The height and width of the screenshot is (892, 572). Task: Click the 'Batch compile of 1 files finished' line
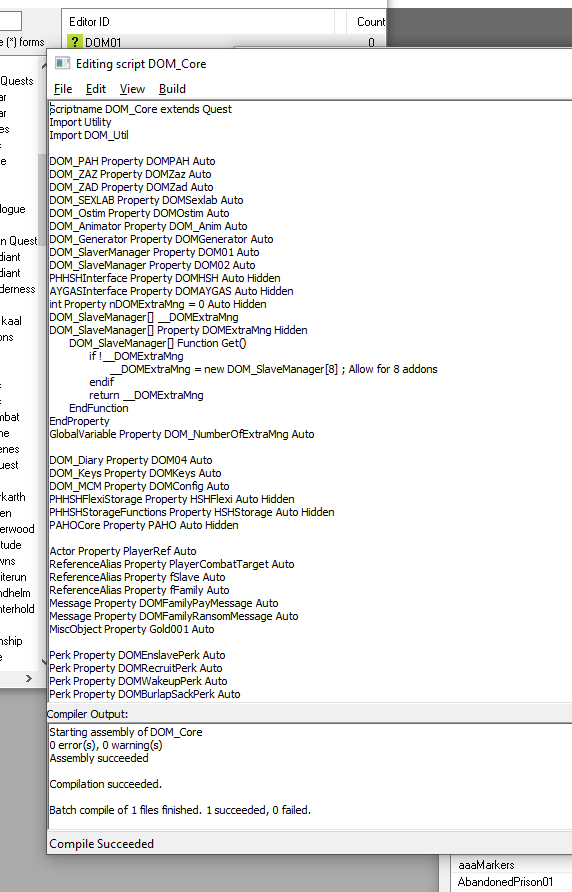tap(180, 810)
